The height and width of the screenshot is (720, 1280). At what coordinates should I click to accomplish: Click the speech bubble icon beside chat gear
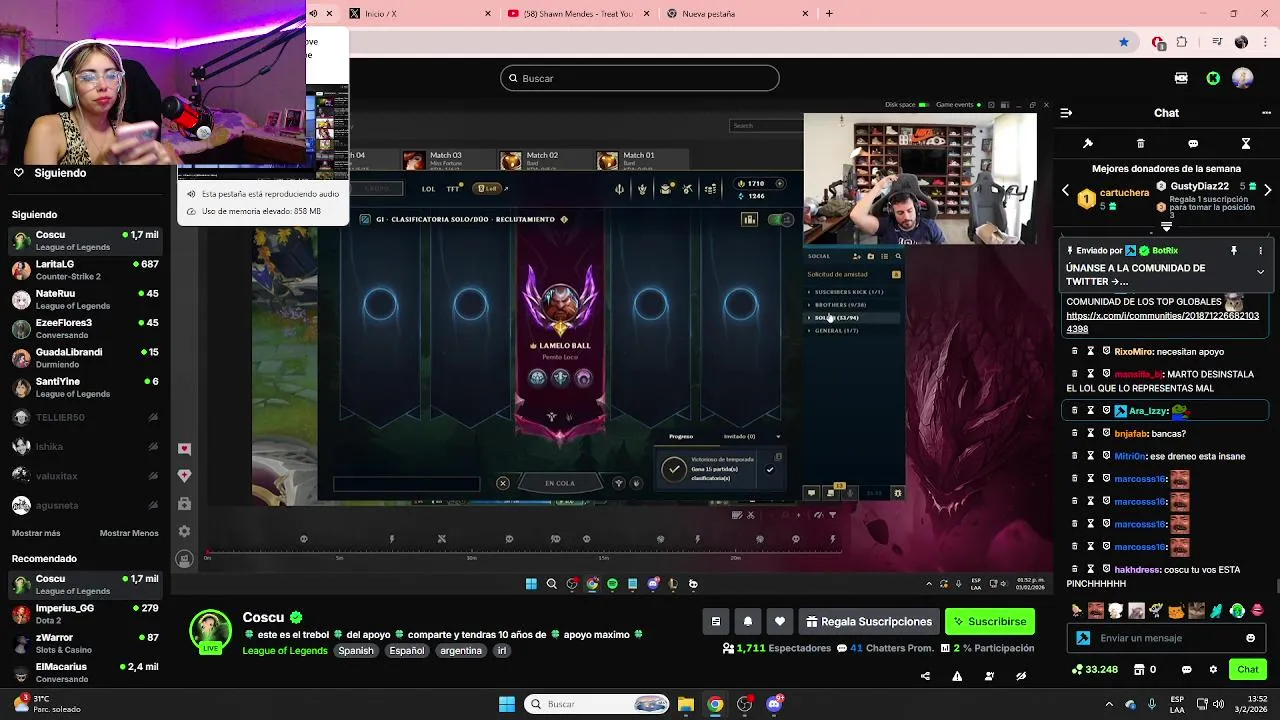1187,669
